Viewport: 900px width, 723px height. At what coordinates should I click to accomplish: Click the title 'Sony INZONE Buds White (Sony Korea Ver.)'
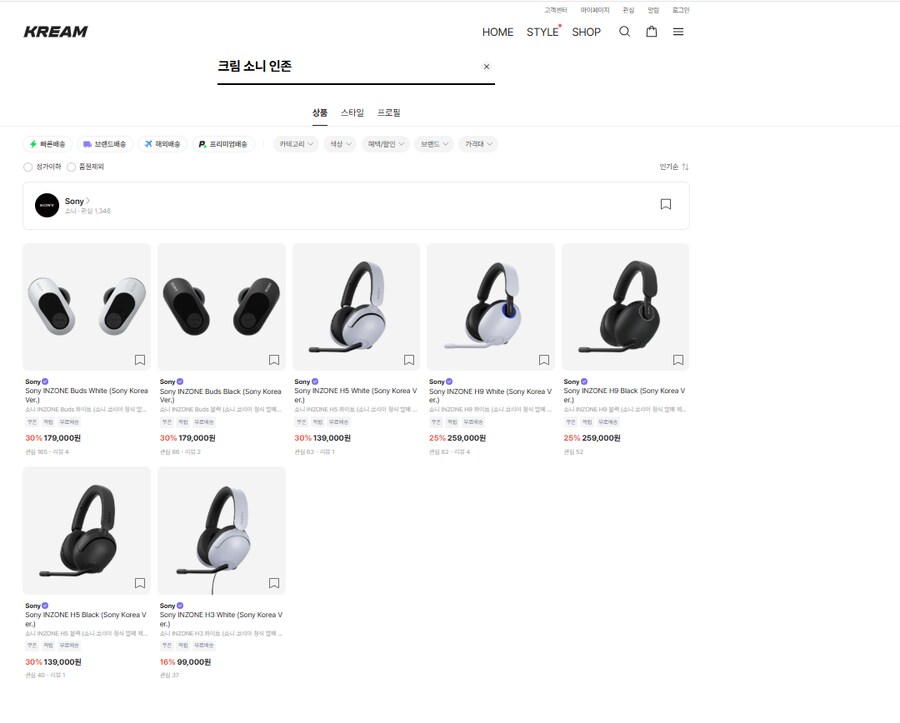pyautogui.click(x=87, y=395)
